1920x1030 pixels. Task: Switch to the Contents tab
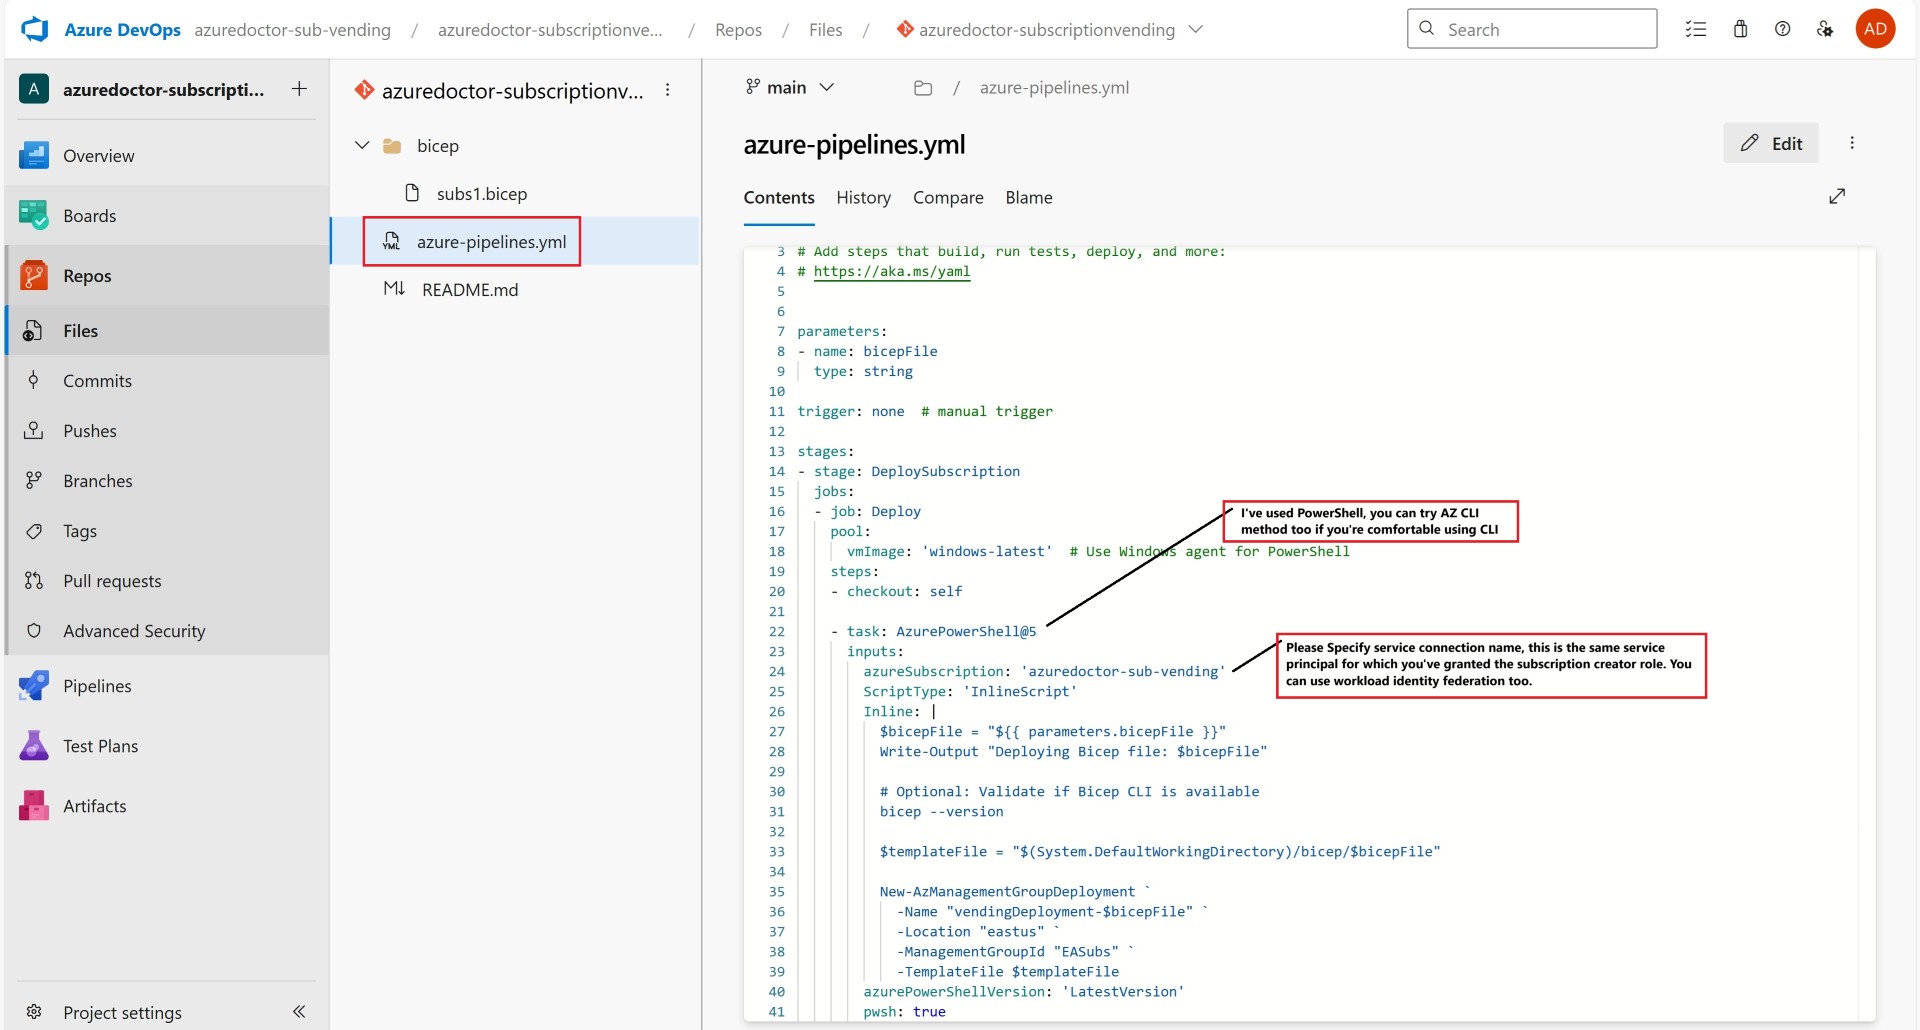779,198
